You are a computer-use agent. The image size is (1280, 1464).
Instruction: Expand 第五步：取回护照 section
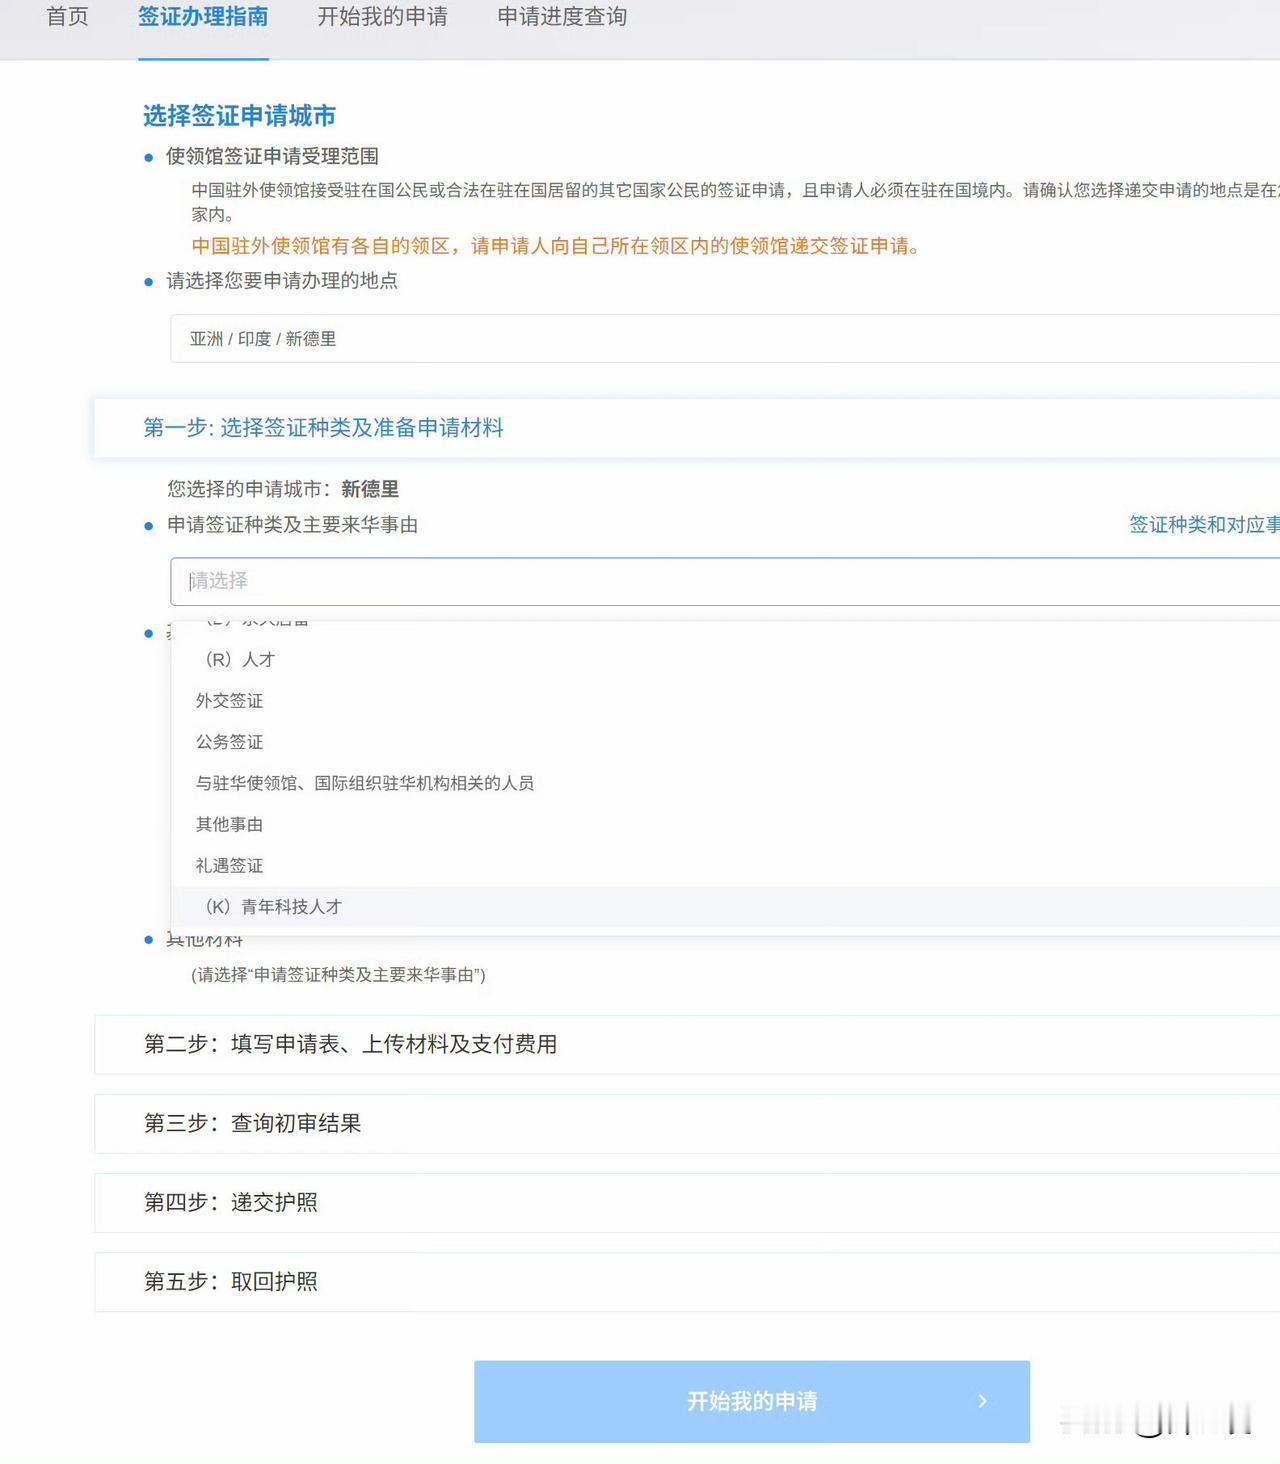click(x=687, y=1282)
